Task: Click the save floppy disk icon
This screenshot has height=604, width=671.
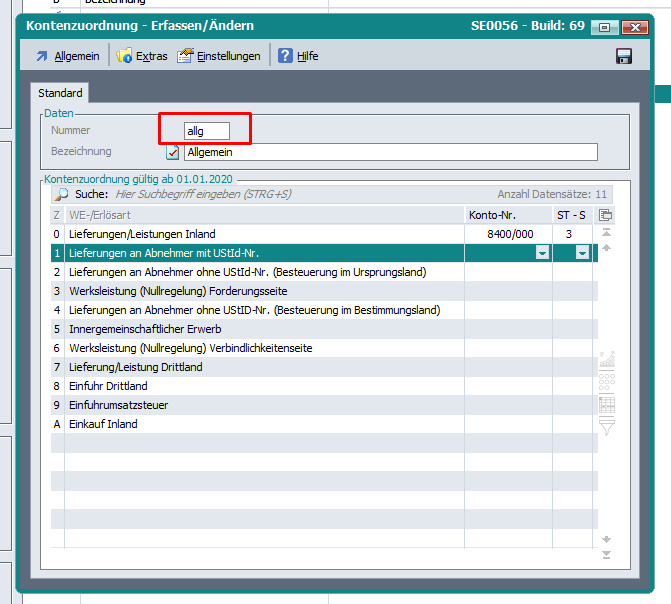Action: click(x=624, y=56)
